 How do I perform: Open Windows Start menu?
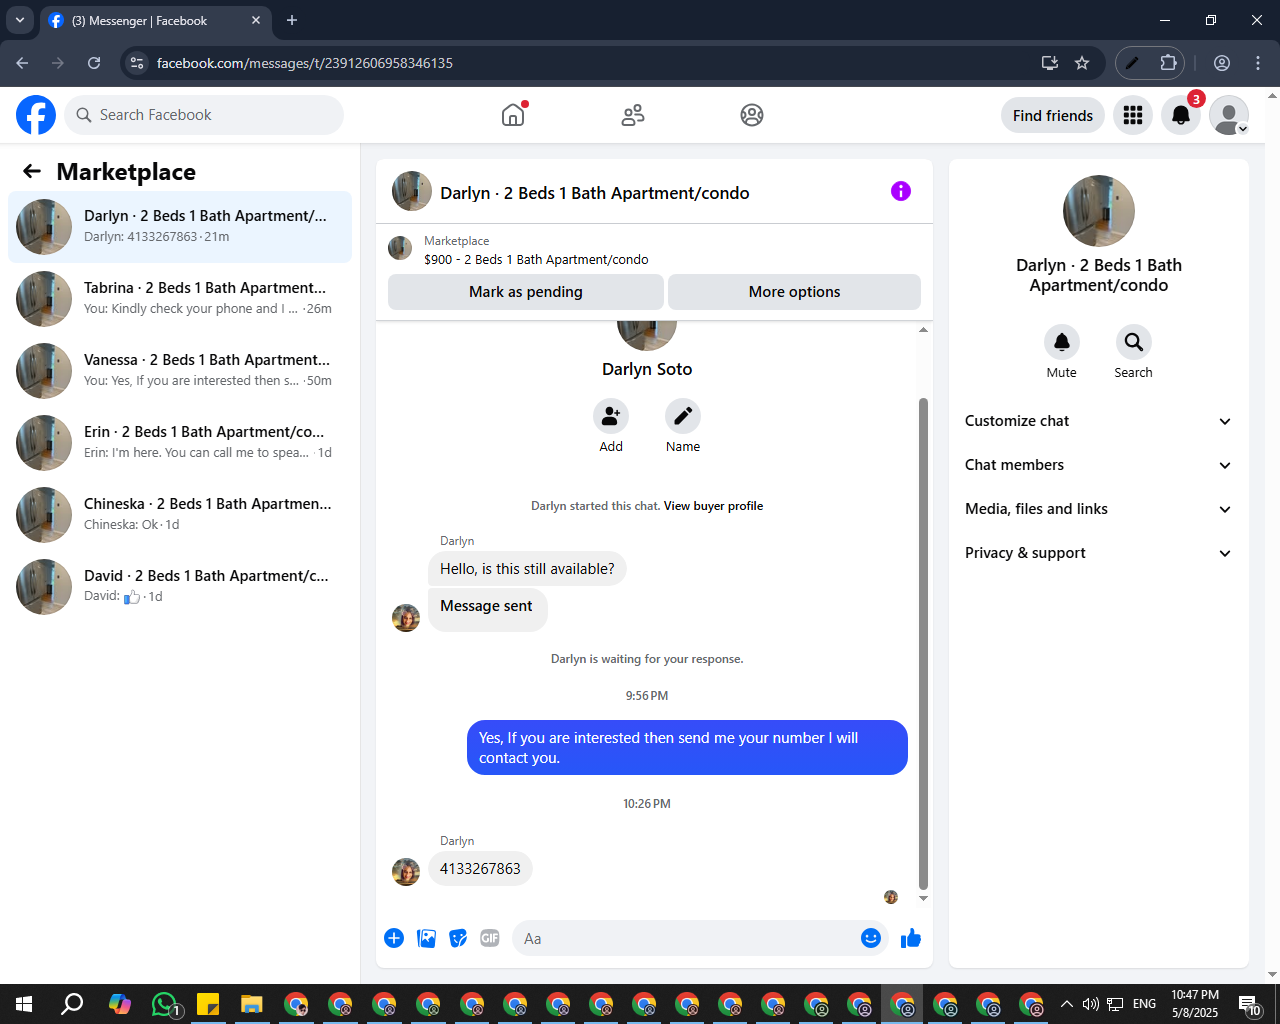(24, 1004)
